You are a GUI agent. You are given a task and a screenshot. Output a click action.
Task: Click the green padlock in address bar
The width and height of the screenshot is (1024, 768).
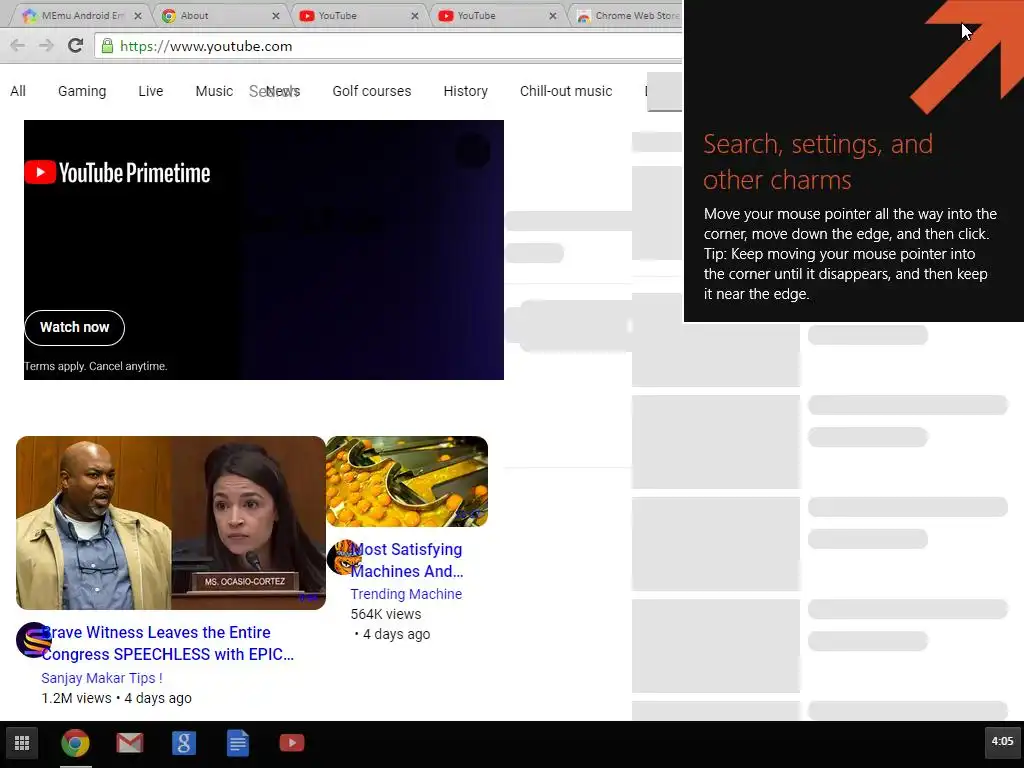(107, 46)
